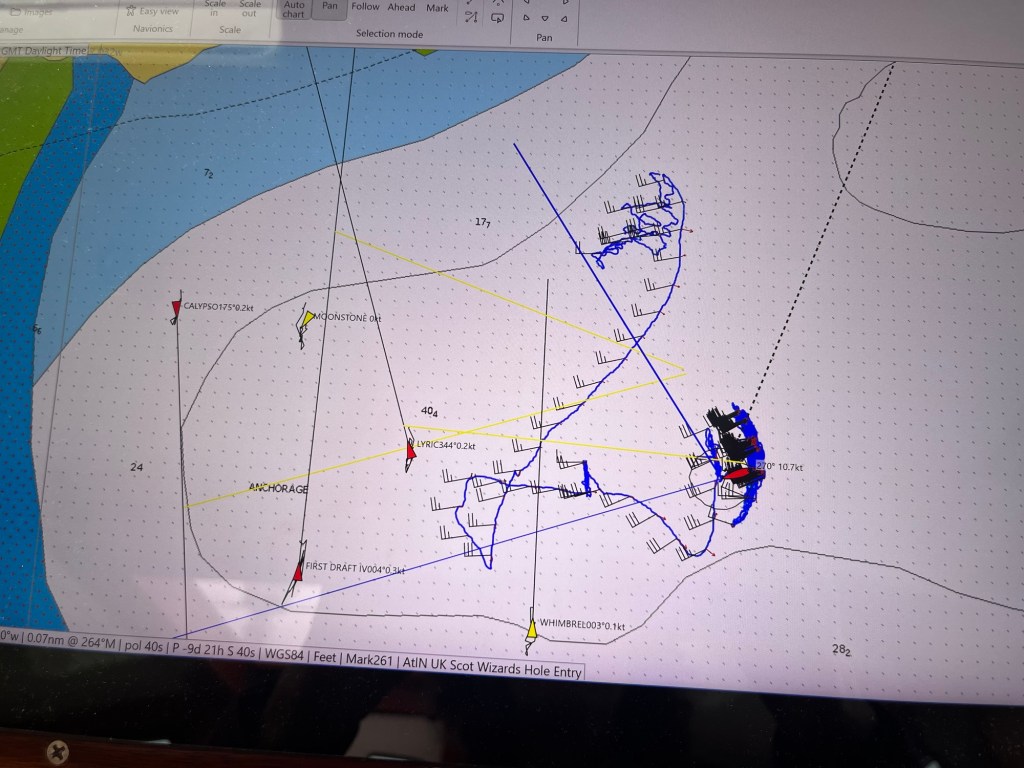Choose Mark selection mode
1024x768 pixels.
437,8
